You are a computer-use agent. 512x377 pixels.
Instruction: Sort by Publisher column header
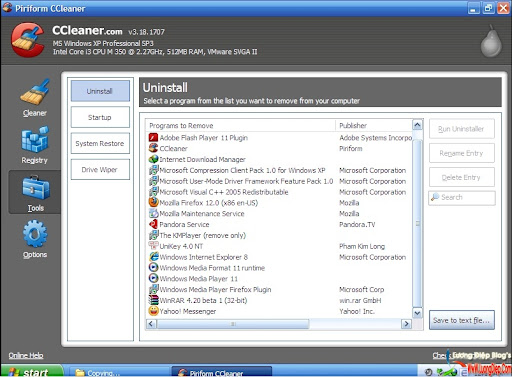pos(374,126)
